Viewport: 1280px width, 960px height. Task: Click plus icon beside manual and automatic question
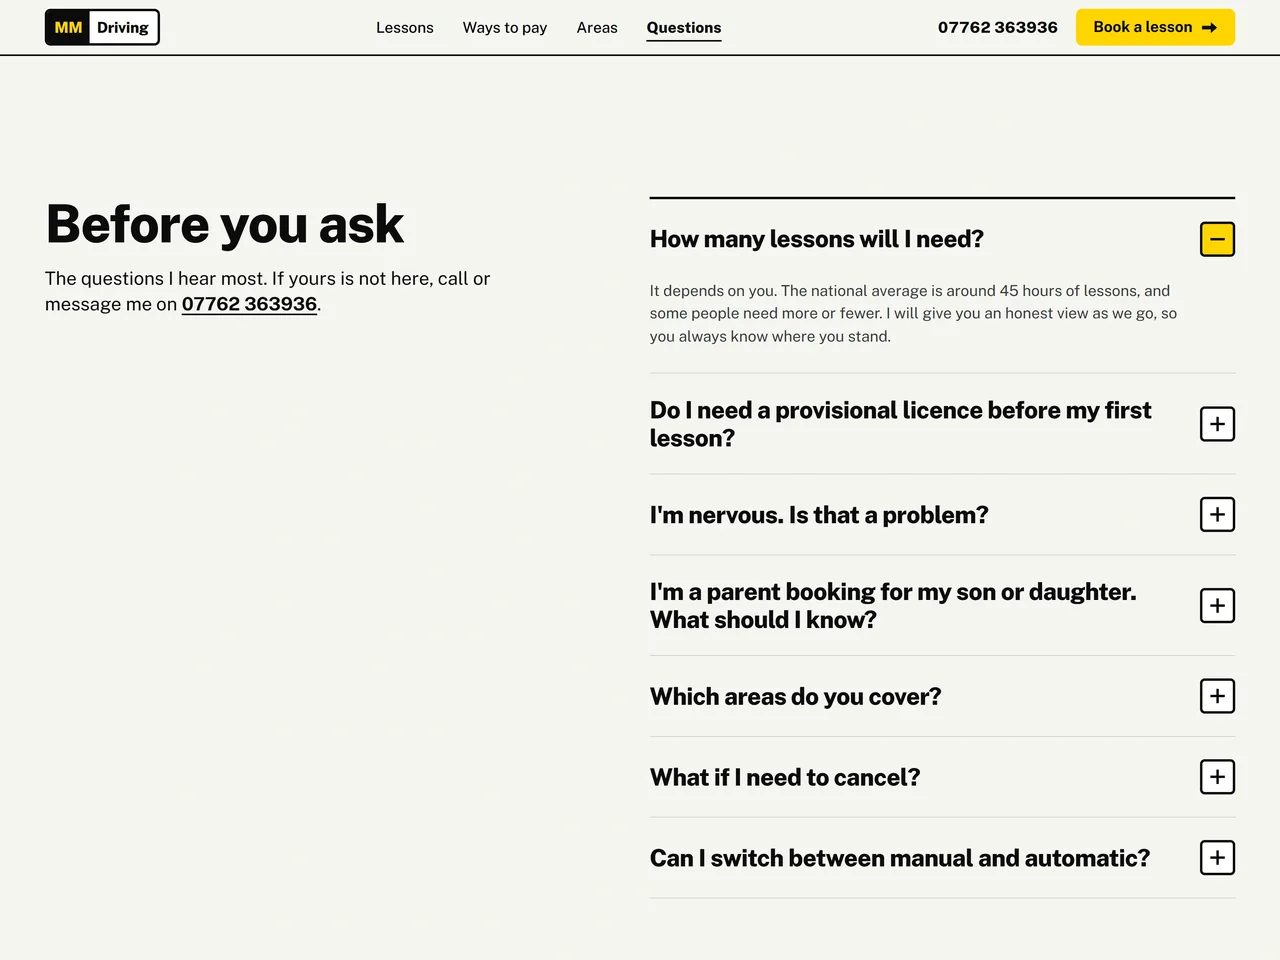point(1217,858)
